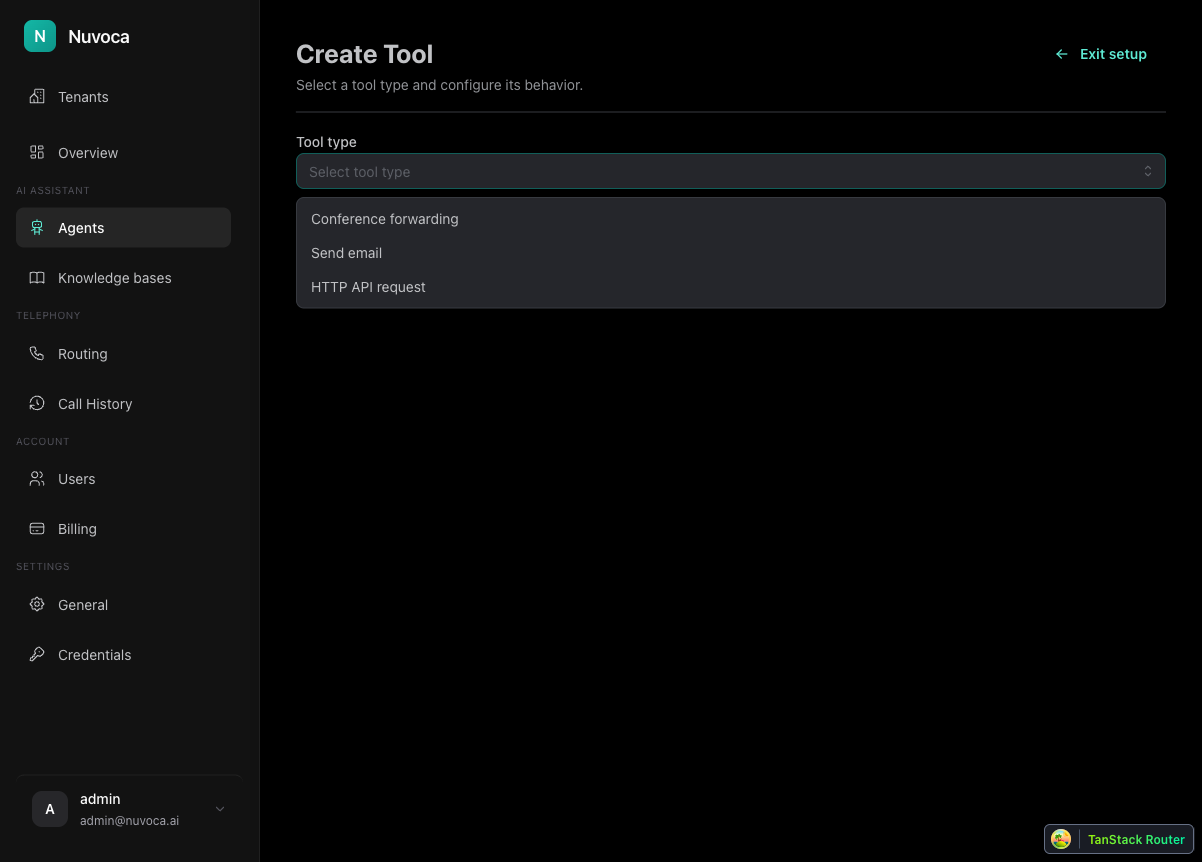Click the Create Tool heading
The height and width of the screenshot is (862, 1202).
point(365,54)
